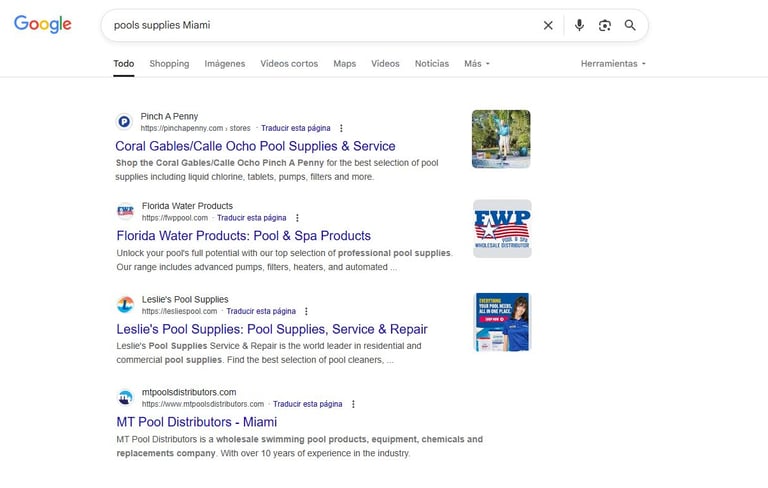Screen dimensions: 768x488
Task: Open options menu for Pinch A Penny result
Action: 341,128
